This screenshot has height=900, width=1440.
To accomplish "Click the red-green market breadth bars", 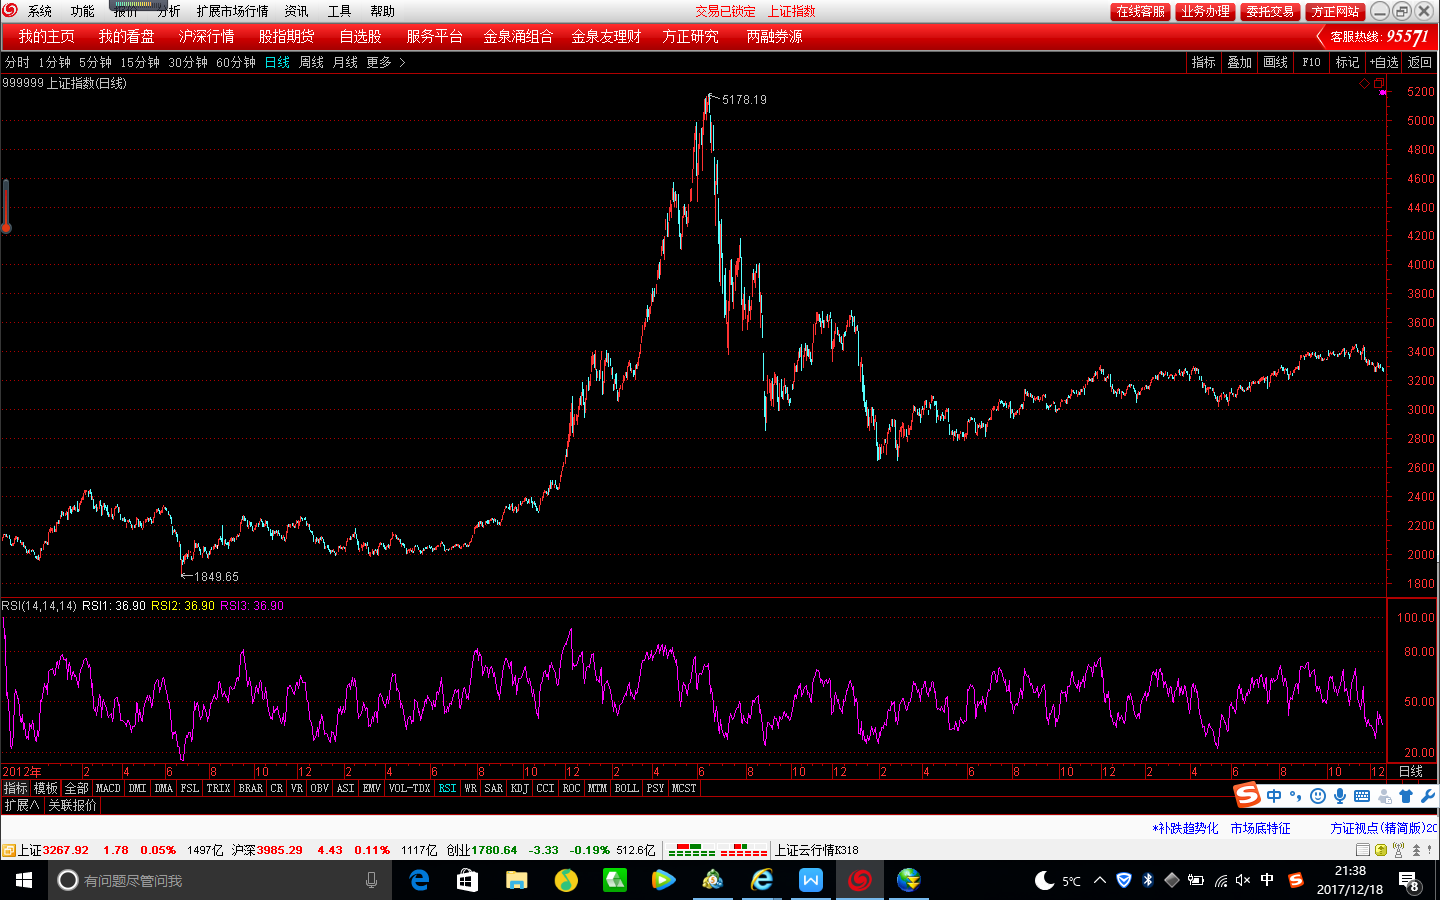I will 718,850.
